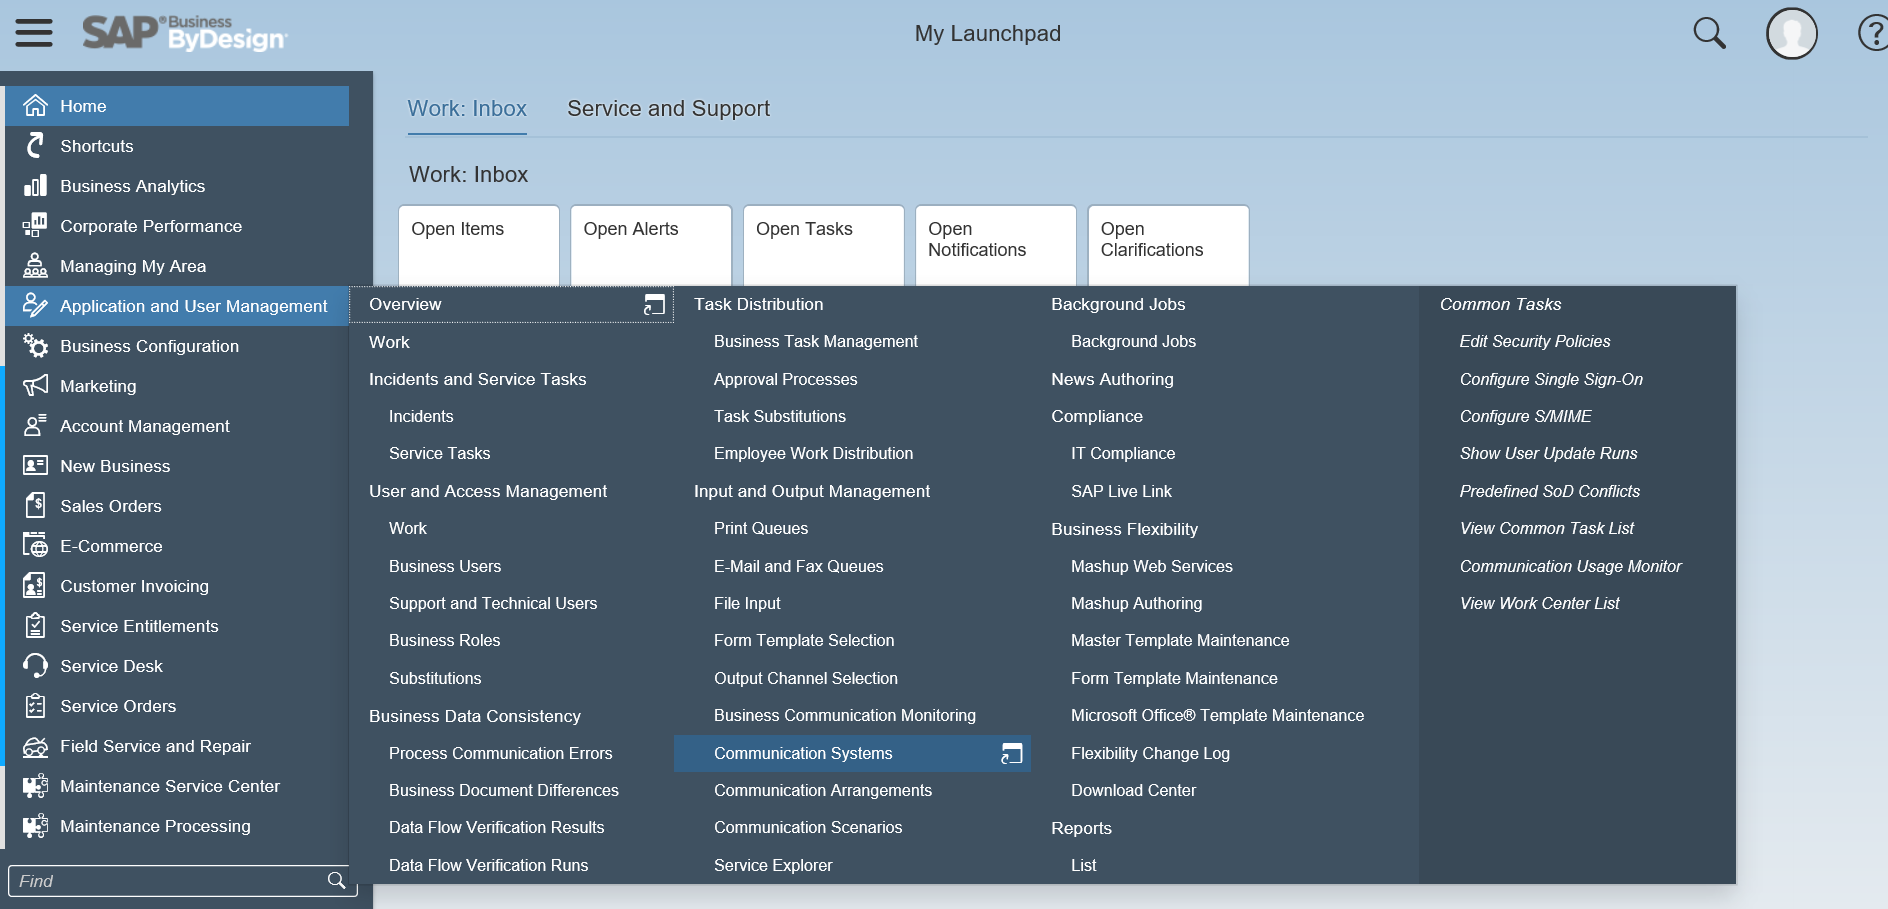This screenshot has width=1888, height=909.
Task: Click the open-in-new-window icon beside Communication Systems
Action: [1011, 754]
